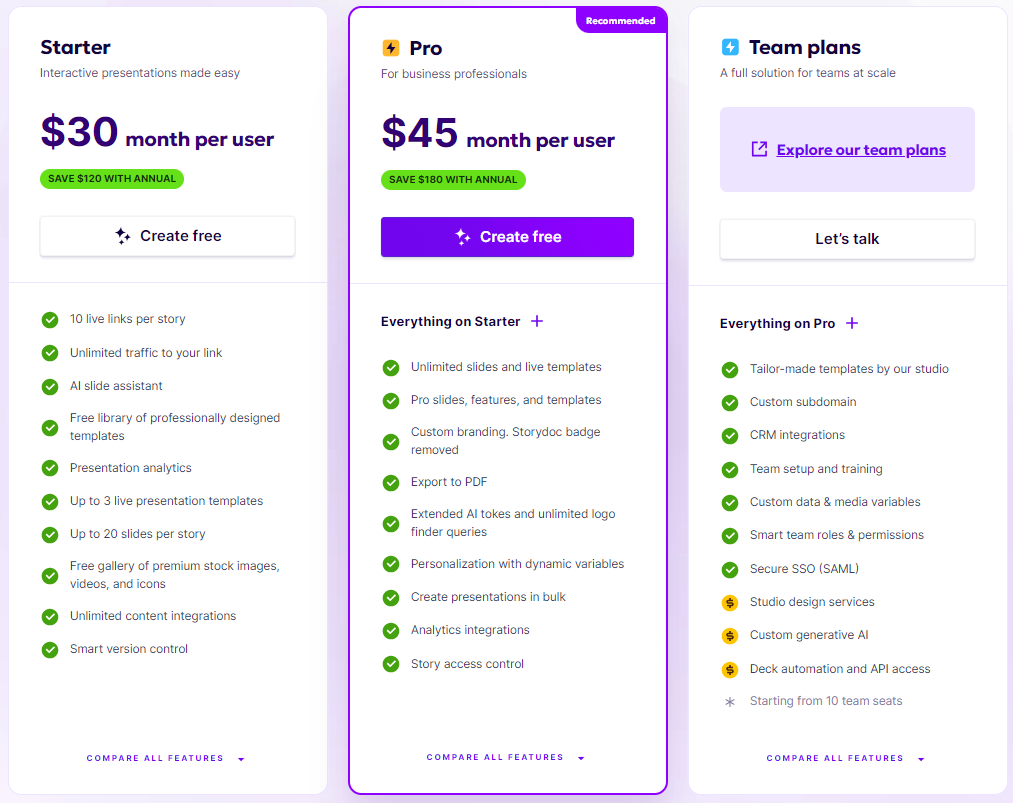Click the green checkmark beside AI slide assistant
1013x803 pixels.
[x=50, y=386]
